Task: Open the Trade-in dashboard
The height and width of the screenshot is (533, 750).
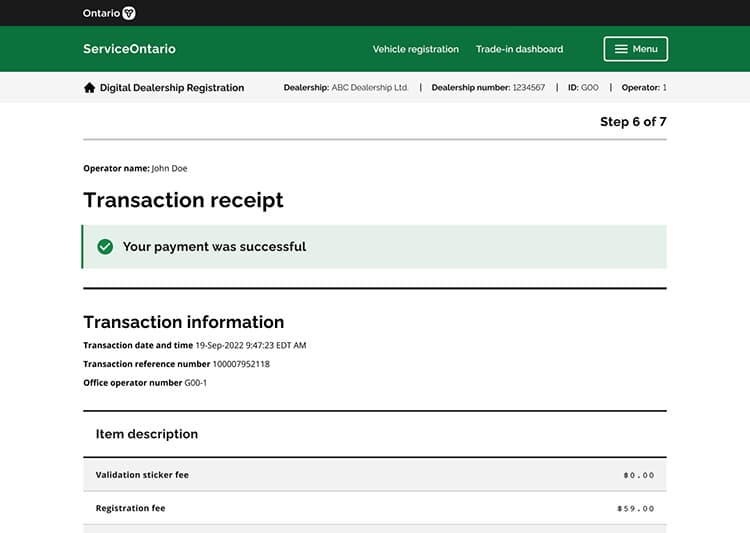Action: pyautogui.click(x=519, y=49)
